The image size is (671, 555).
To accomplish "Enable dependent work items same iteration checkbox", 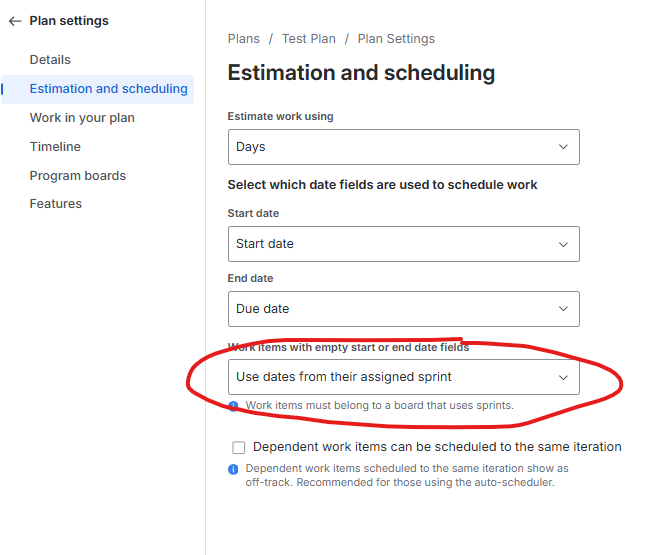I will tap(238, 448).
